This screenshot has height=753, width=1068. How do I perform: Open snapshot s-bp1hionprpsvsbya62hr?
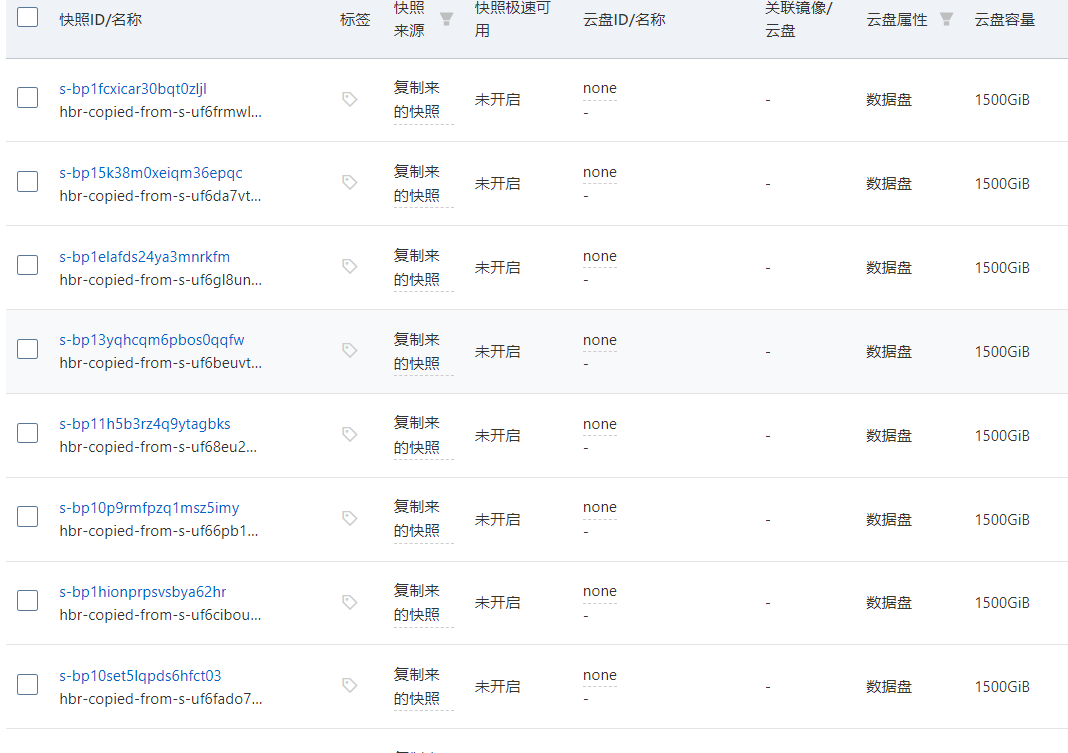(x=142, y=592)
